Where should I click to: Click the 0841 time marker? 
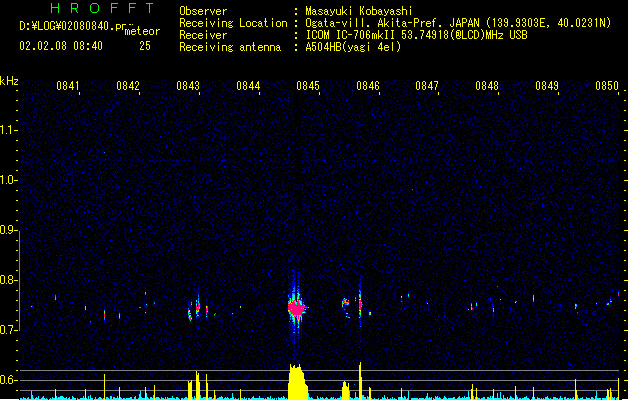coord(67,86)
